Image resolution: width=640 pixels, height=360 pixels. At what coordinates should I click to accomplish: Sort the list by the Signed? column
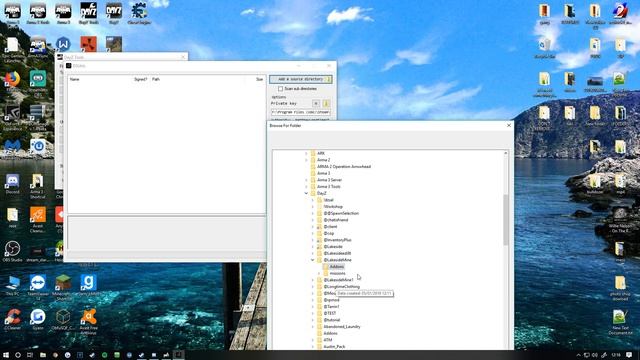click(x=141, y=79)
